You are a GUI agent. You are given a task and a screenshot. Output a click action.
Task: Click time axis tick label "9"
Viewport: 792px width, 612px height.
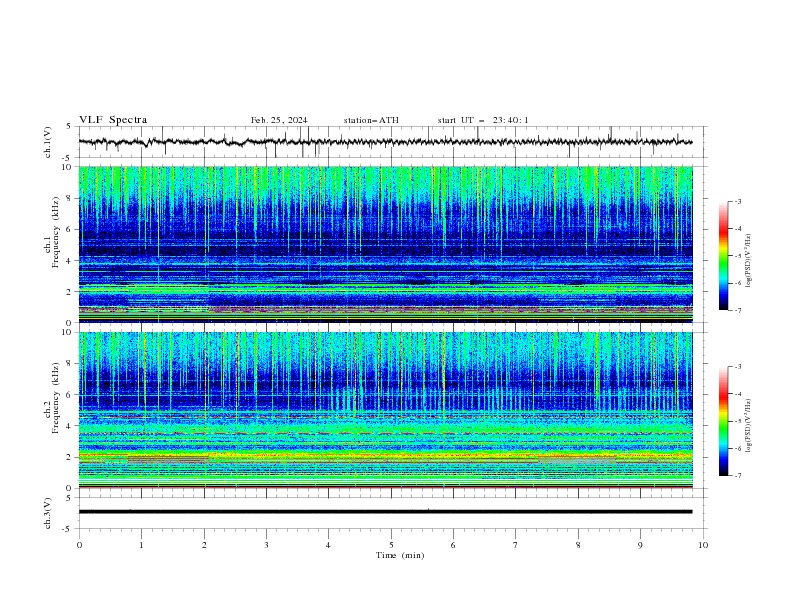pyautogui.click(x=640, y=545)
